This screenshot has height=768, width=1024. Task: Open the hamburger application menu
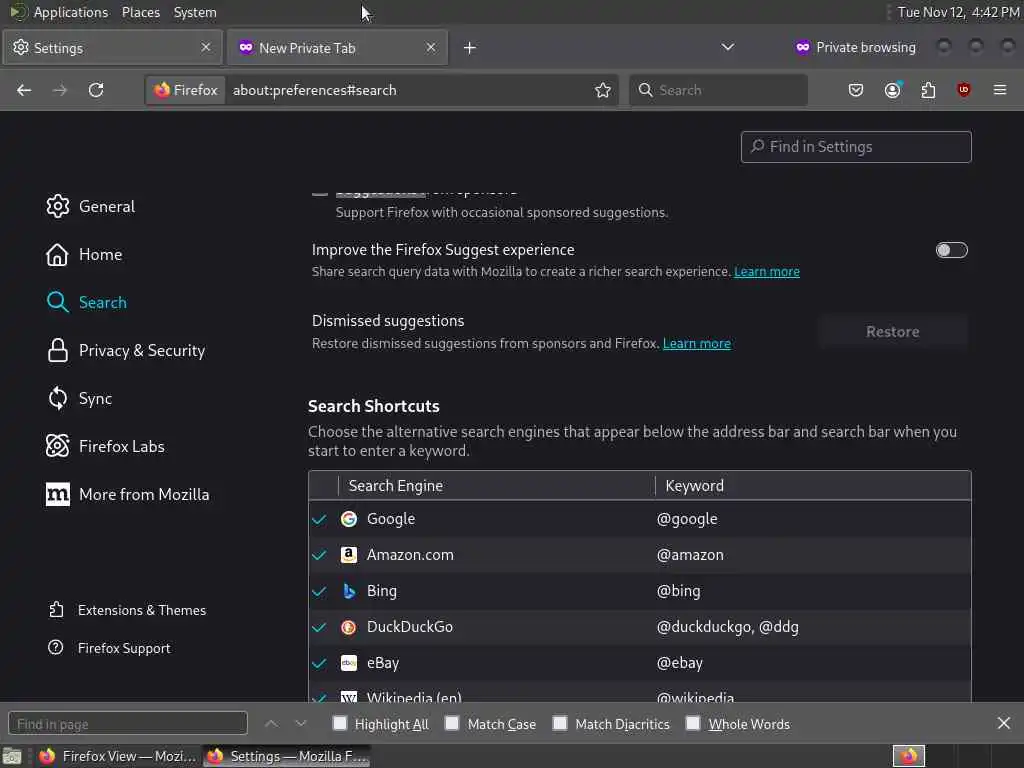(x=1000, y=90)
